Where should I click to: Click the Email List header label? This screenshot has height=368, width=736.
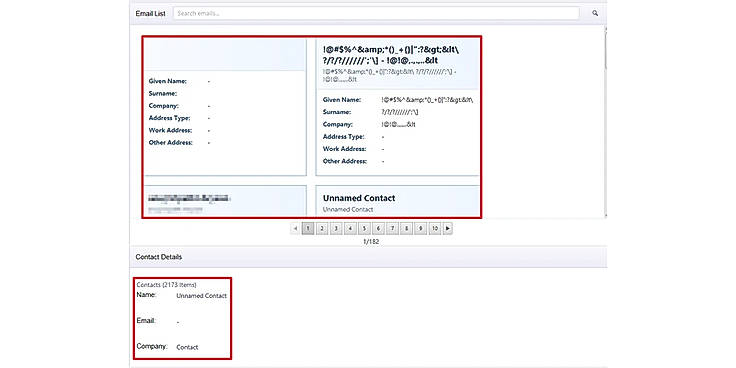point(150,14)
